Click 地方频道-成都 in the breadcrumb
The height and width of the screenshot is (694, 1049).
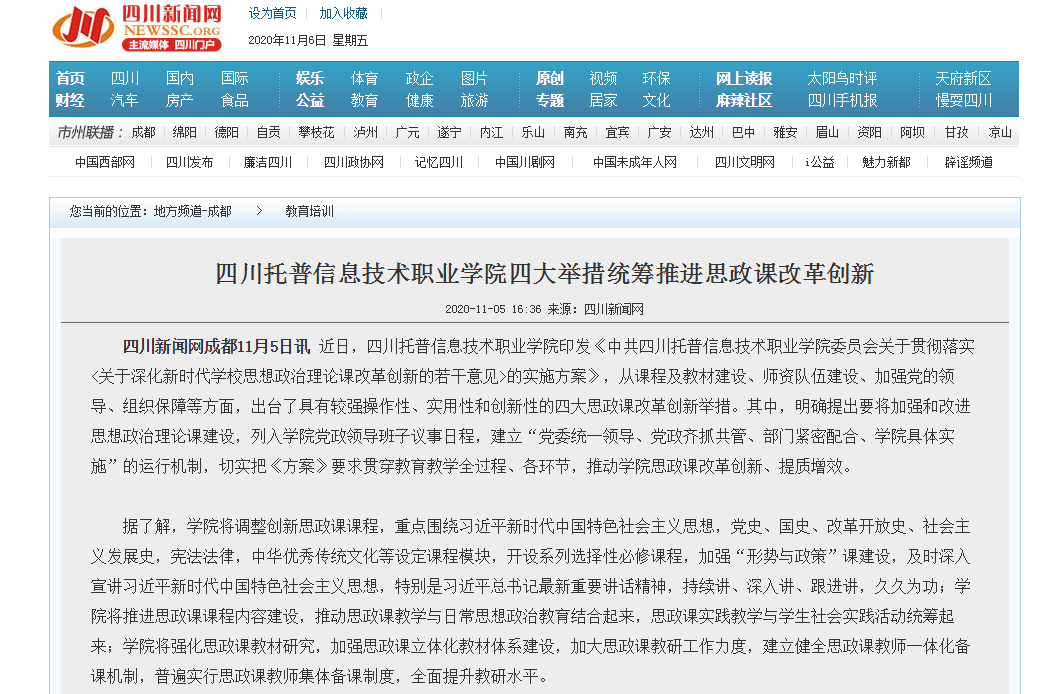click(x=192, y=212)
